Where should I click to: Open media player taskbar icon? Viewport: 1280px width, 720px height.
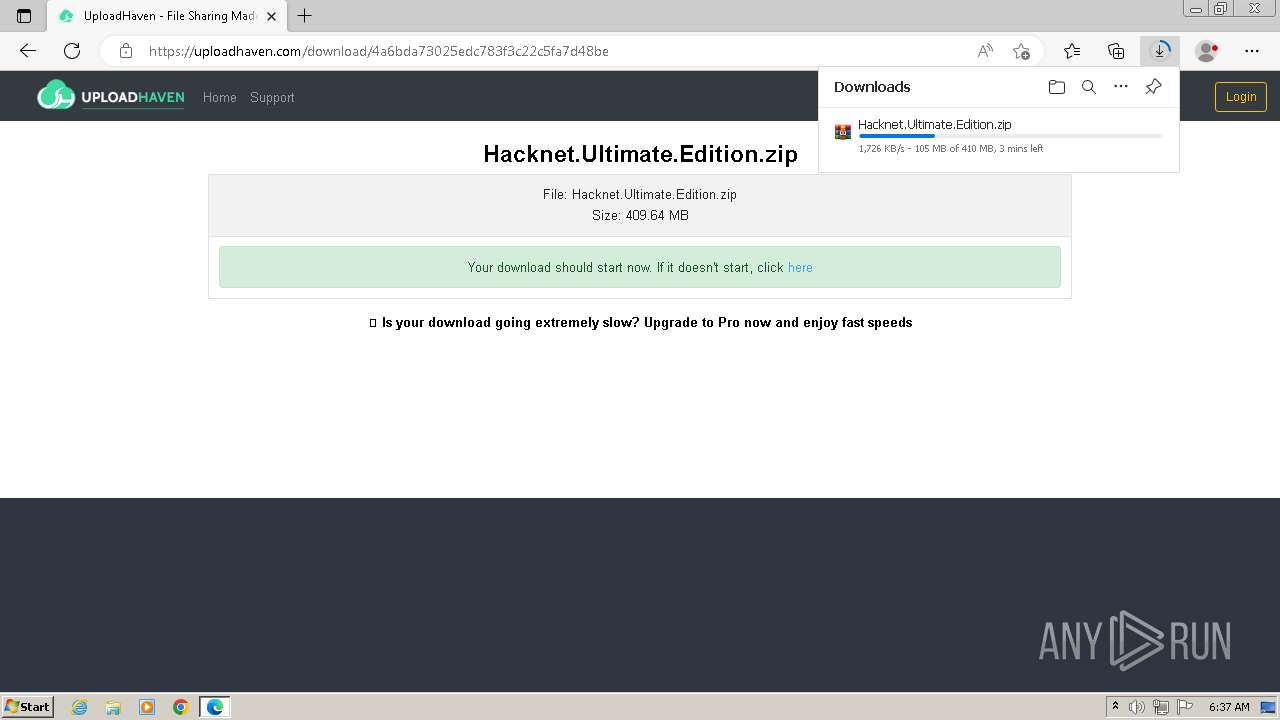point(147,707)
